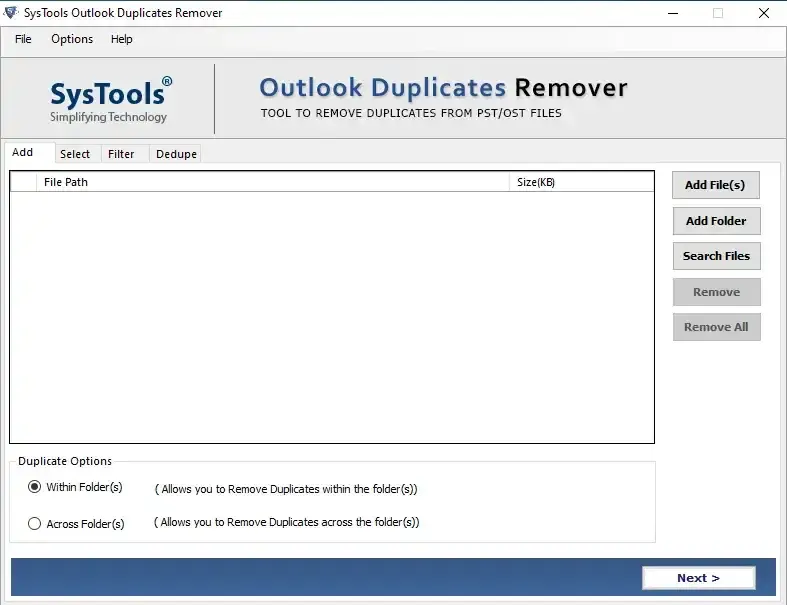The image size is (787, 605).
Task: Maximize the application window
Action: pos(717,13)
